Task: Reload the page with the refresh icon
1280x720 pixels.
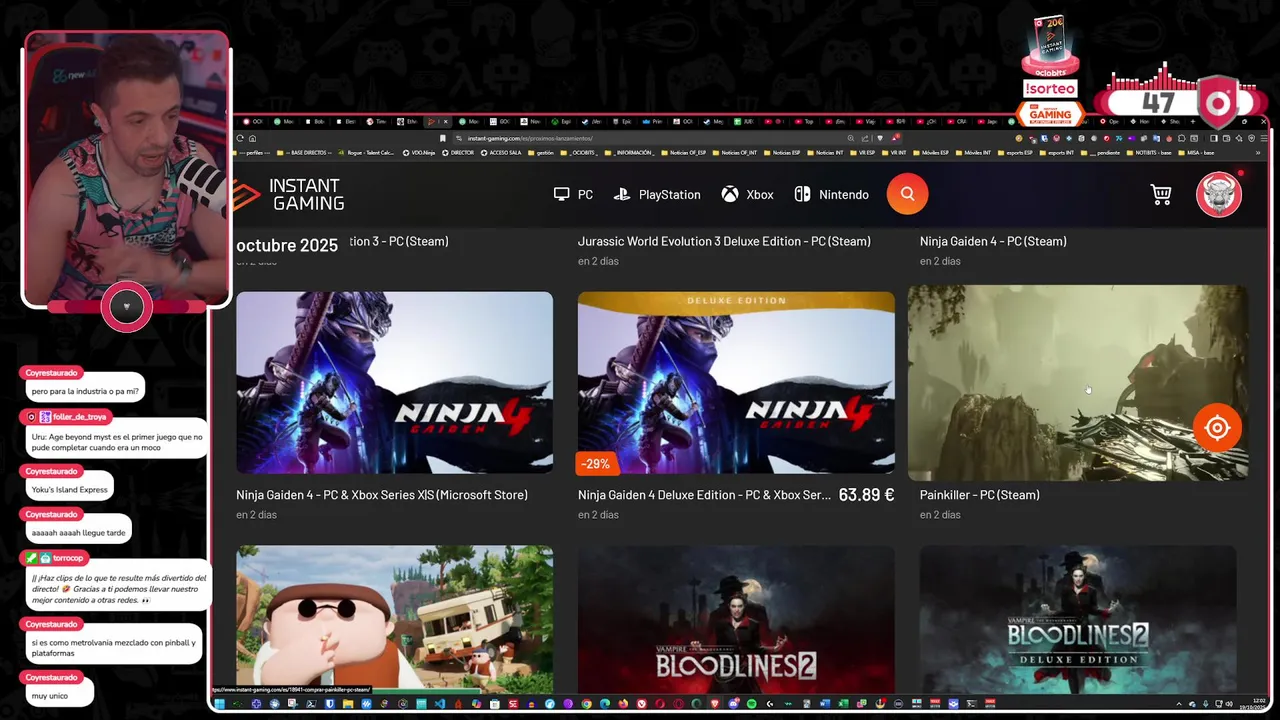Action: tap(240, 138)
